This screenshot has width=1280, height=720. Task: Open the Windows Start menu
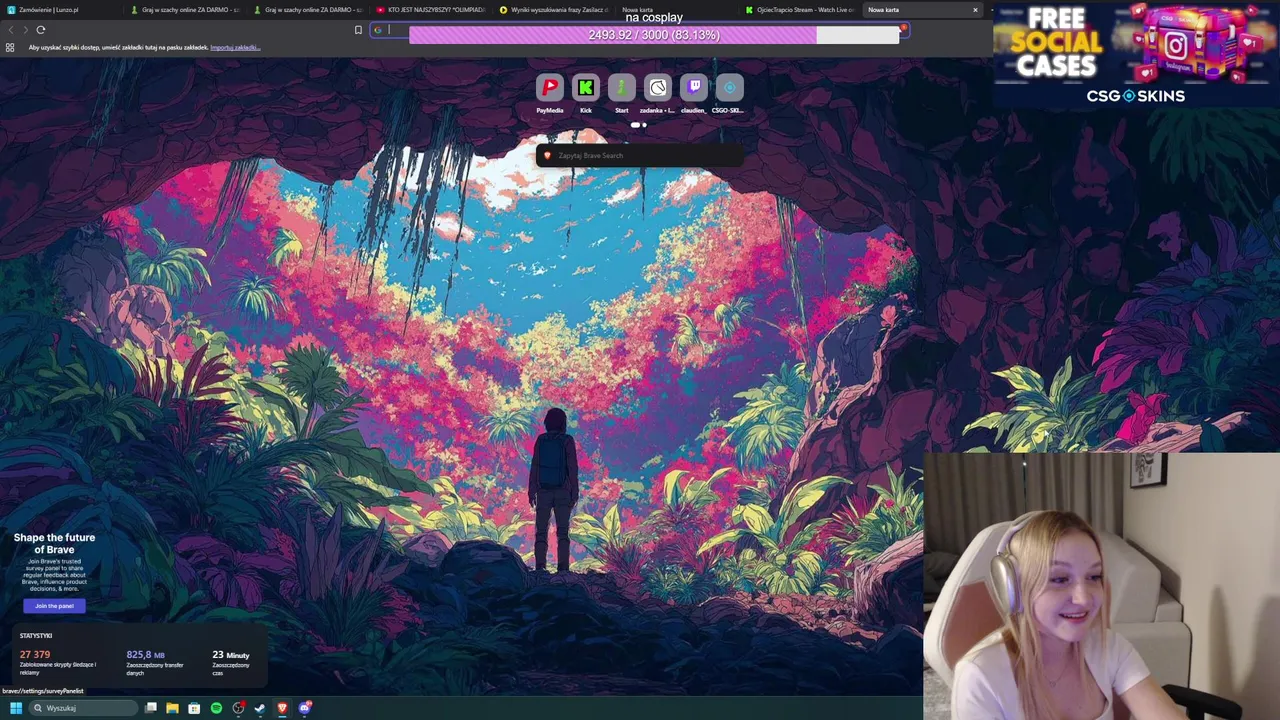[15, 708]
